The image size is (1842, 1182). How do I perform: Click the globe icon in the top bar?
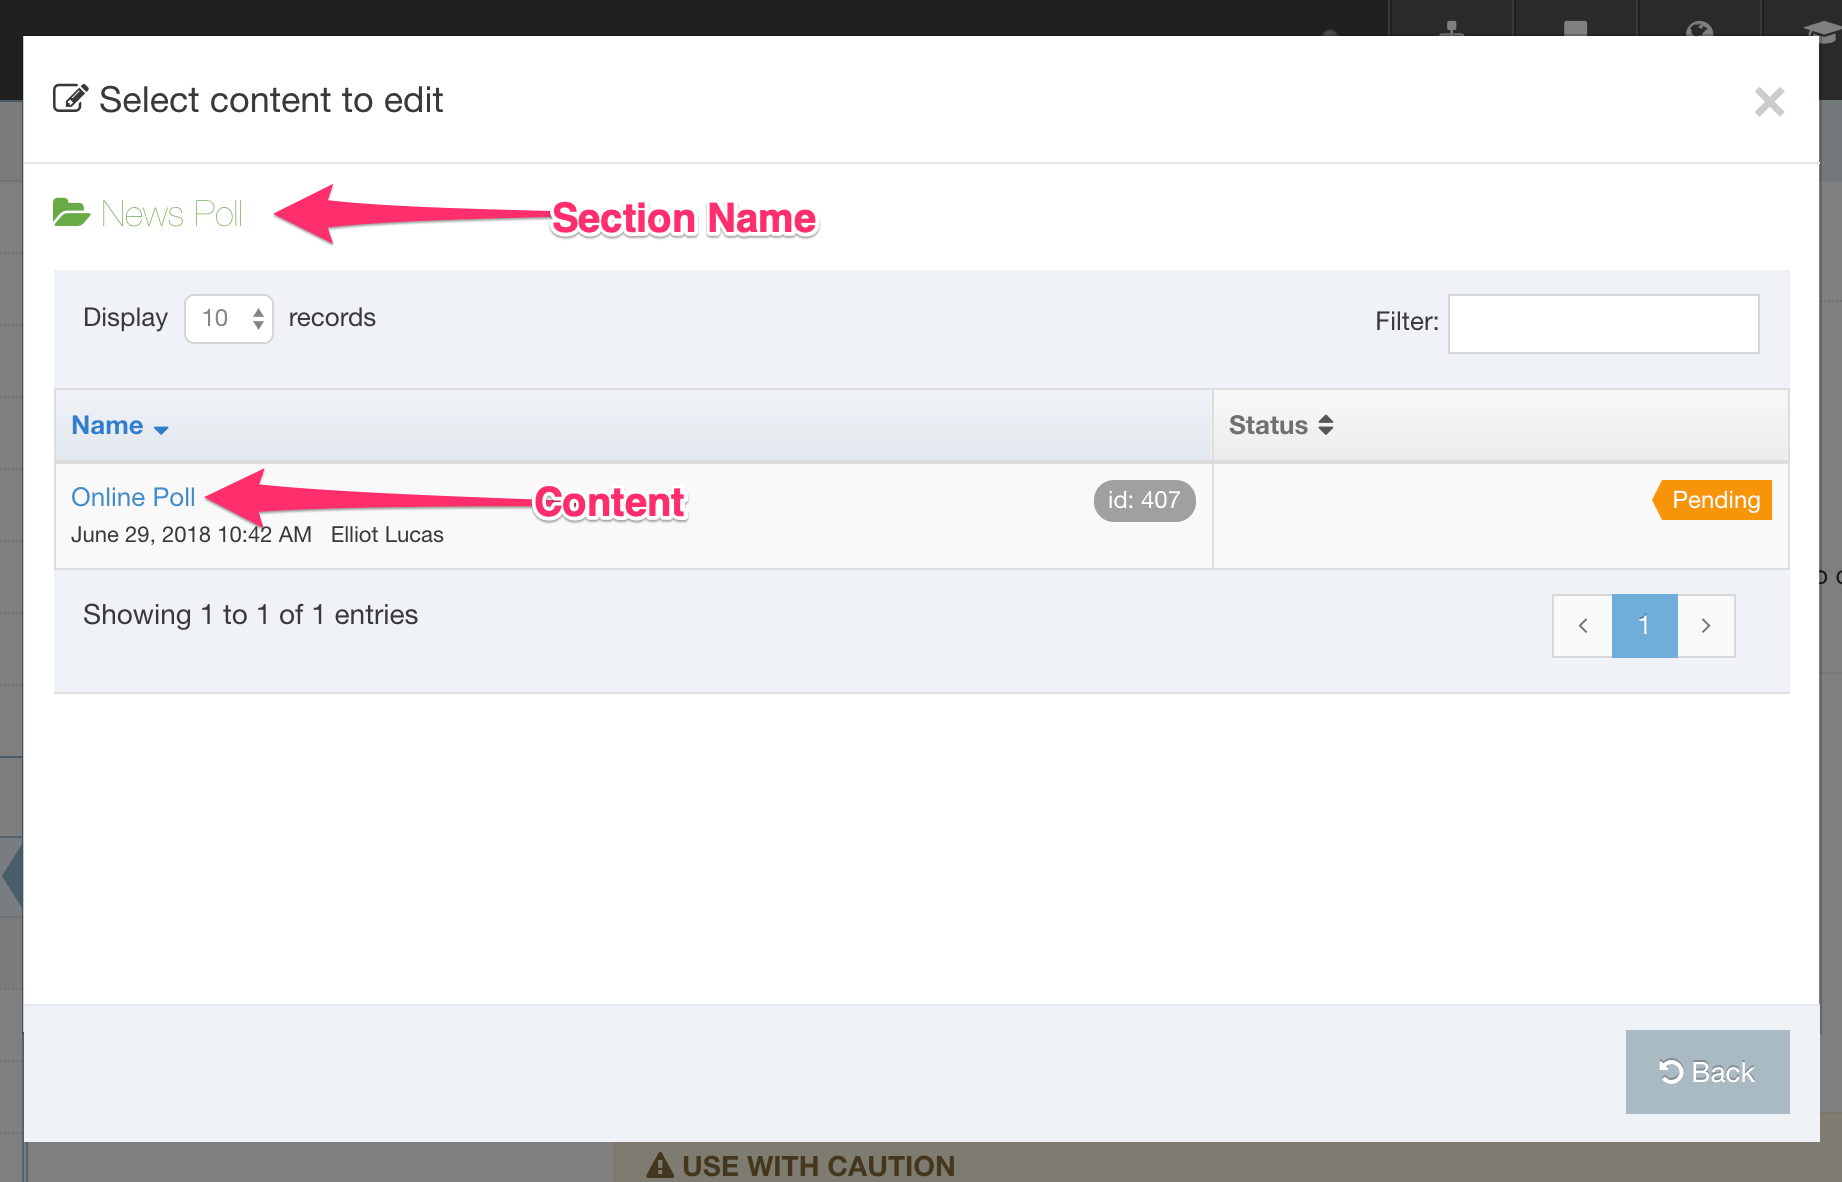[1699, 30]
